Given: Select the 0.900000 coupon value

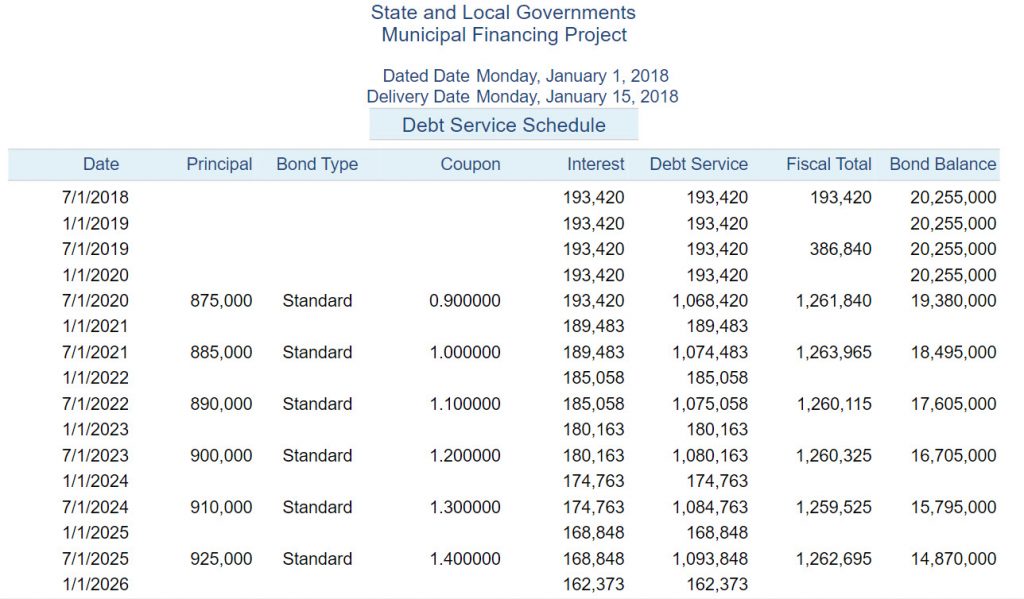Looking at the screenshot, I should 465,301.
